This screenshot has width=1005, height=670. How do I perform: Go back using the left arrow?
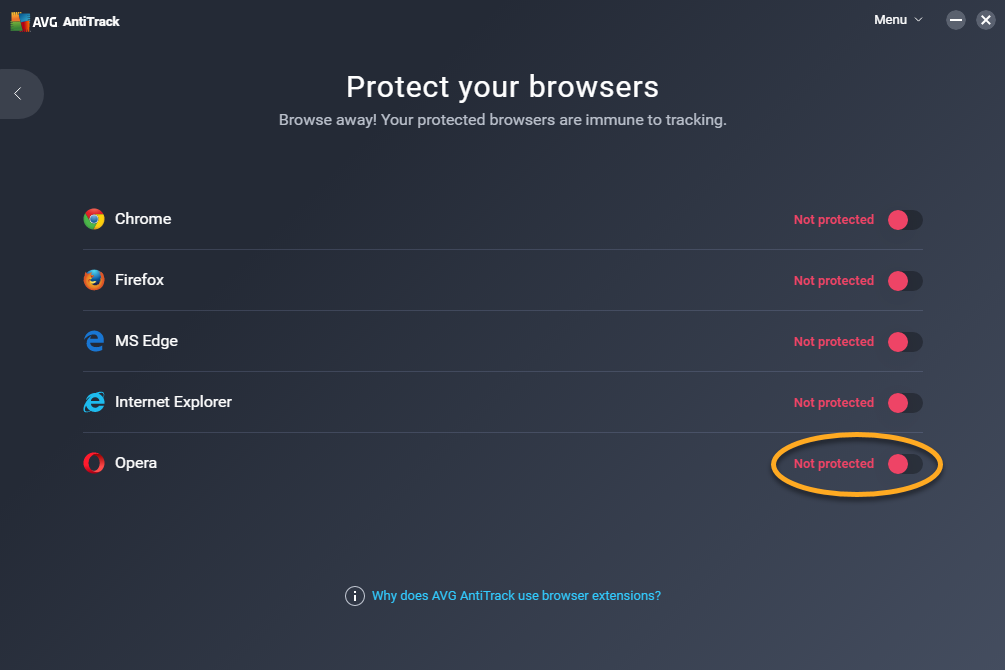point(18,94)
